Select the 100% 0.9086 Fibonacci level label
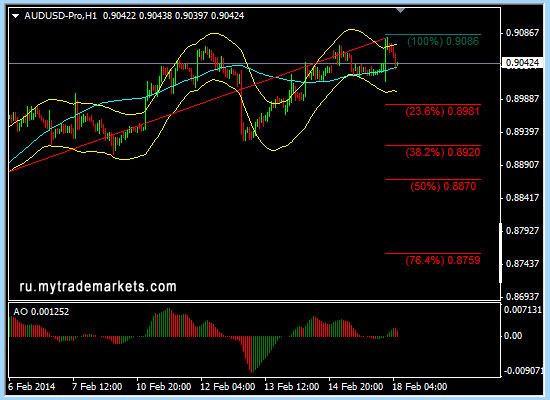This screenshot has width=550, height=400. point(443,41)
